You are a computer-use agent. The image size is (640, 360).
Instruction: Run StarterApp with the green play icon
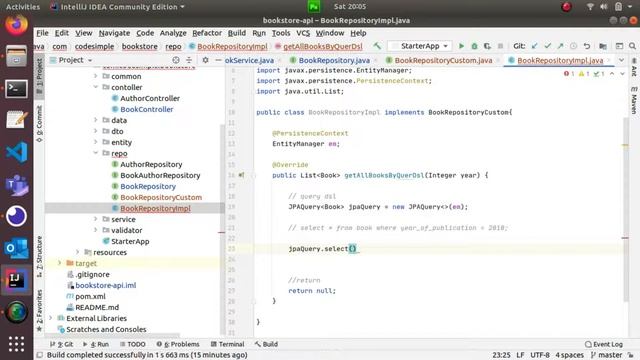(x=461, y=46)
